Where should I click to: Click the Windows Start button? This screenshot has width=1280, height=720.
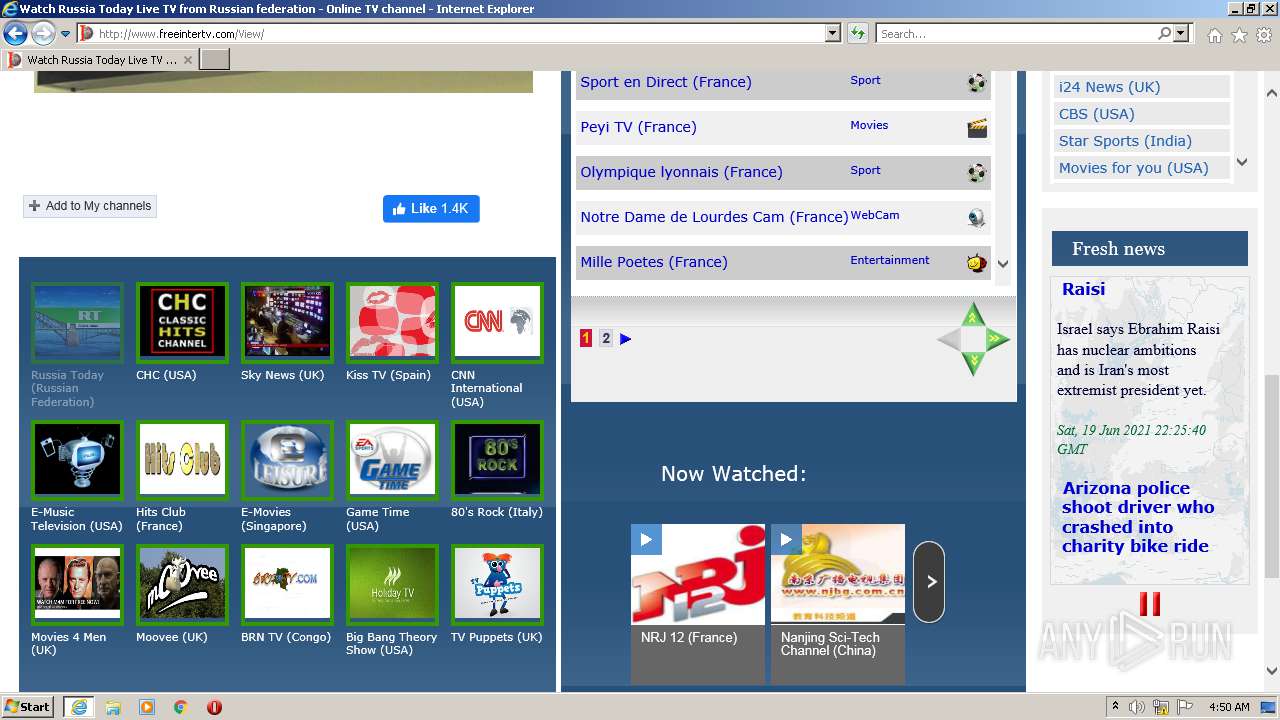[28, 707]
